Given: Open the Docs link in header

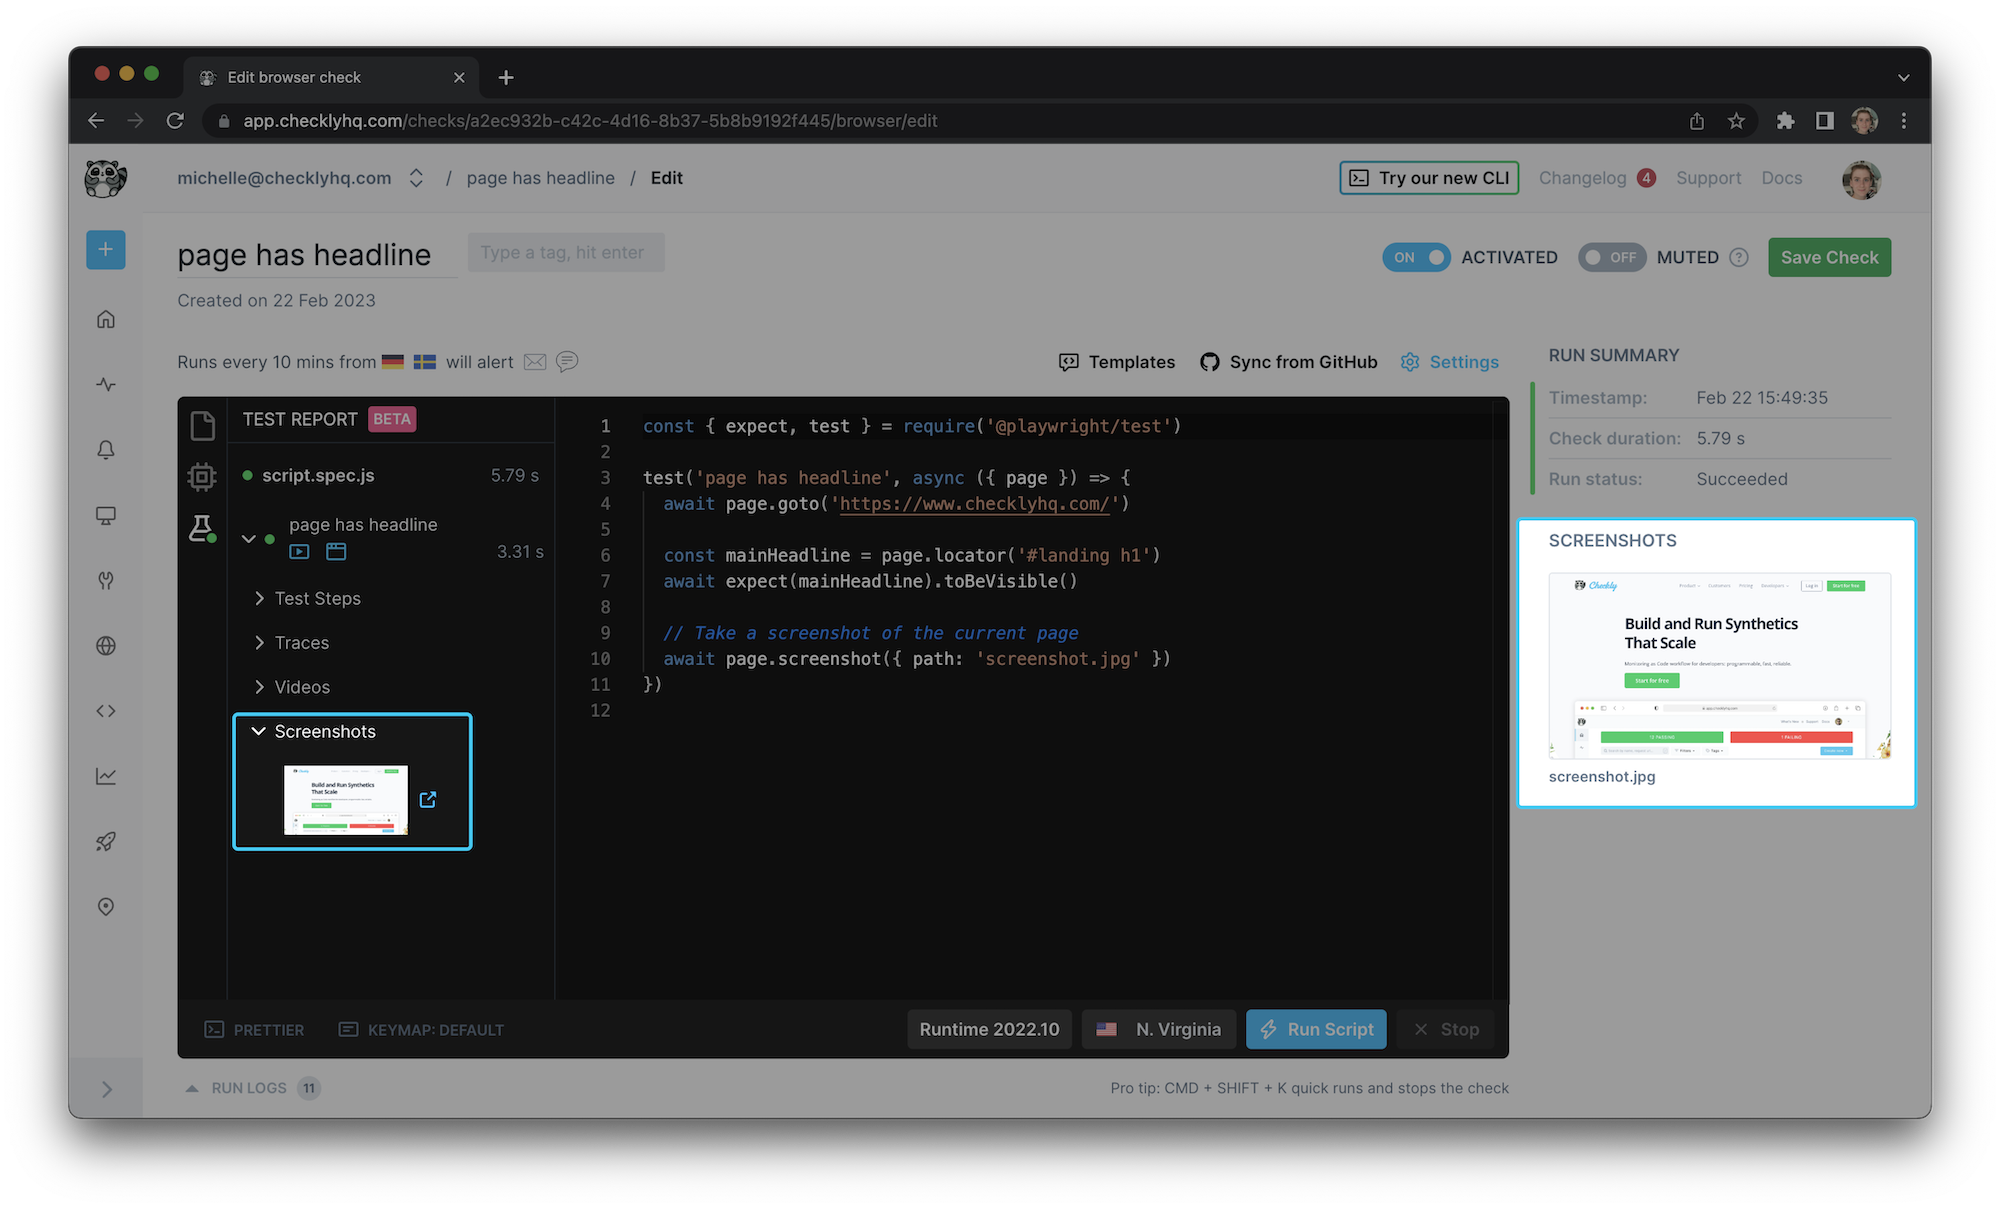Looking at the screenshot, I should 1781,178.
